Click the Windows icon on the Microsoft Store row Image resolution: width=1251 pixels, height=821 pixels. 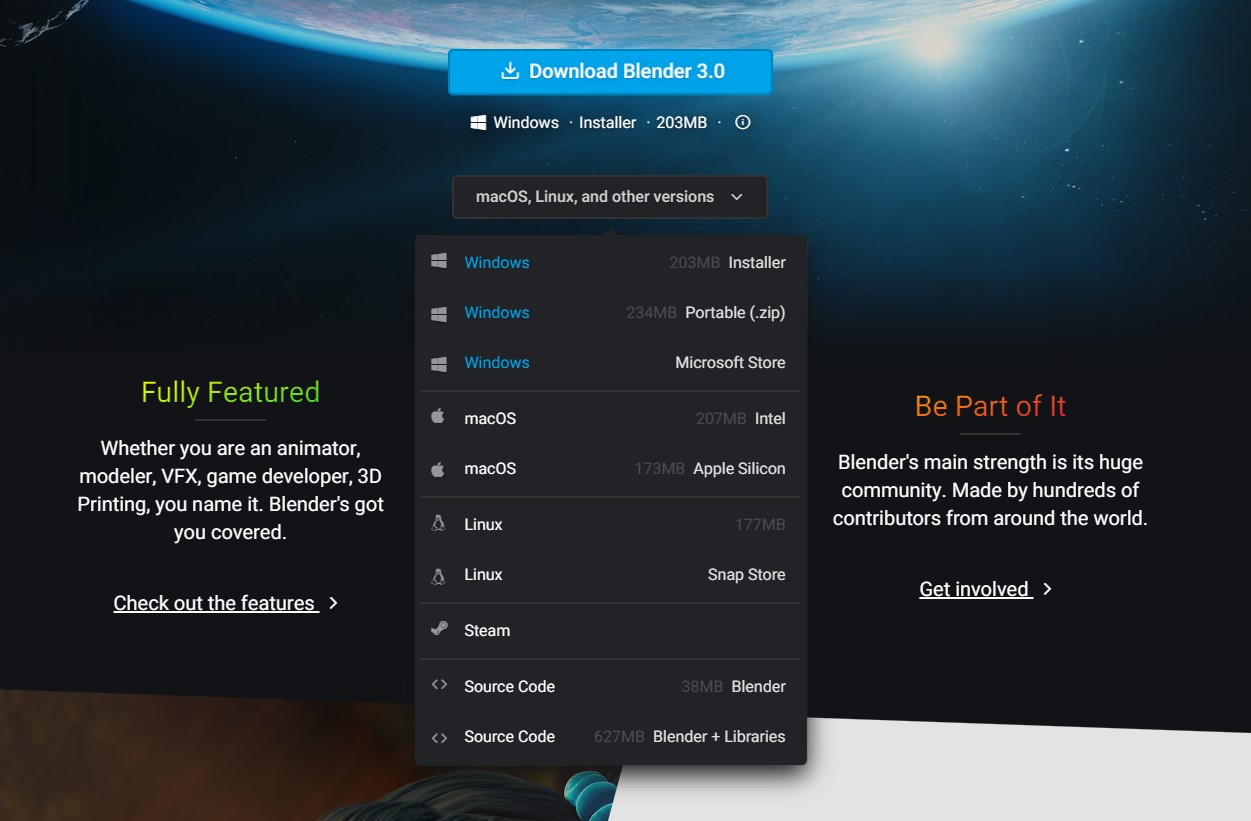[438, 363]
